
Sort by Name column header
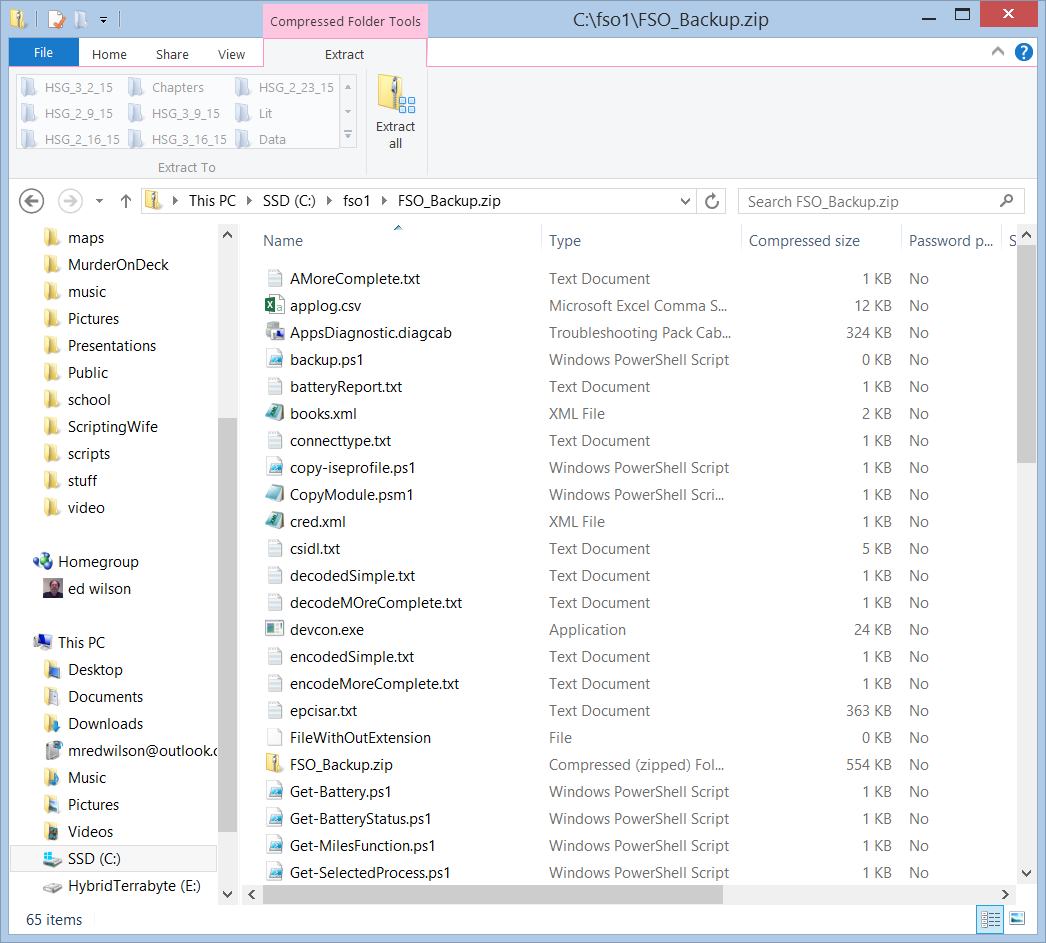(x=283, y=241)
